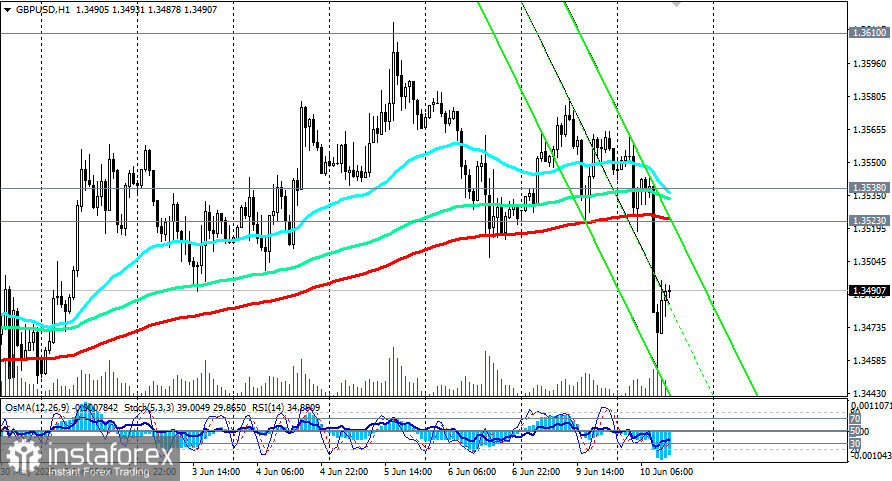This screenshot has height=481, width=892.
Task: Click the 3 Jun 14:00 time label
Action: [216, 472]
